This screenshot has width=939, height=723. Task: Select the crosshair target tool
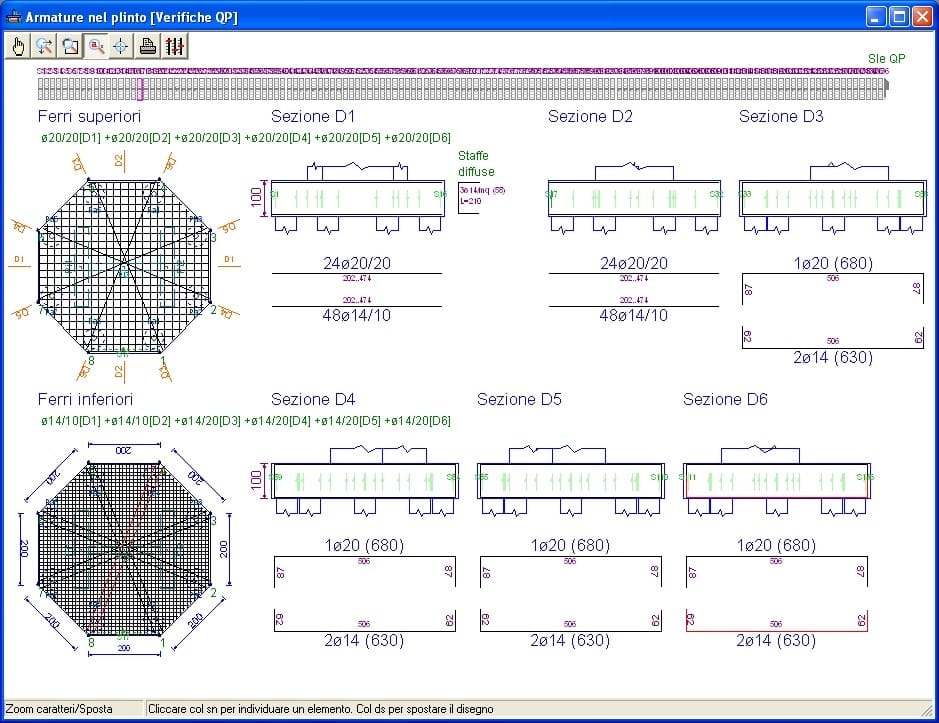click(121, 46)
